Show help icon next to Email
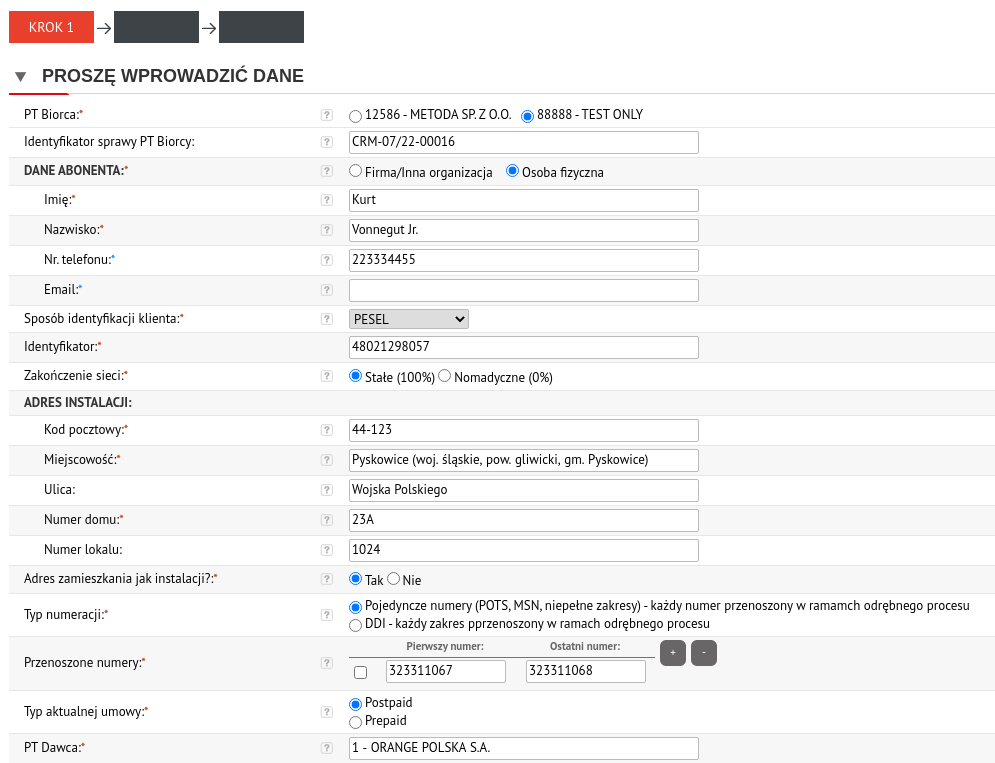Screen dimensions: 995x763 pos(327,290)
